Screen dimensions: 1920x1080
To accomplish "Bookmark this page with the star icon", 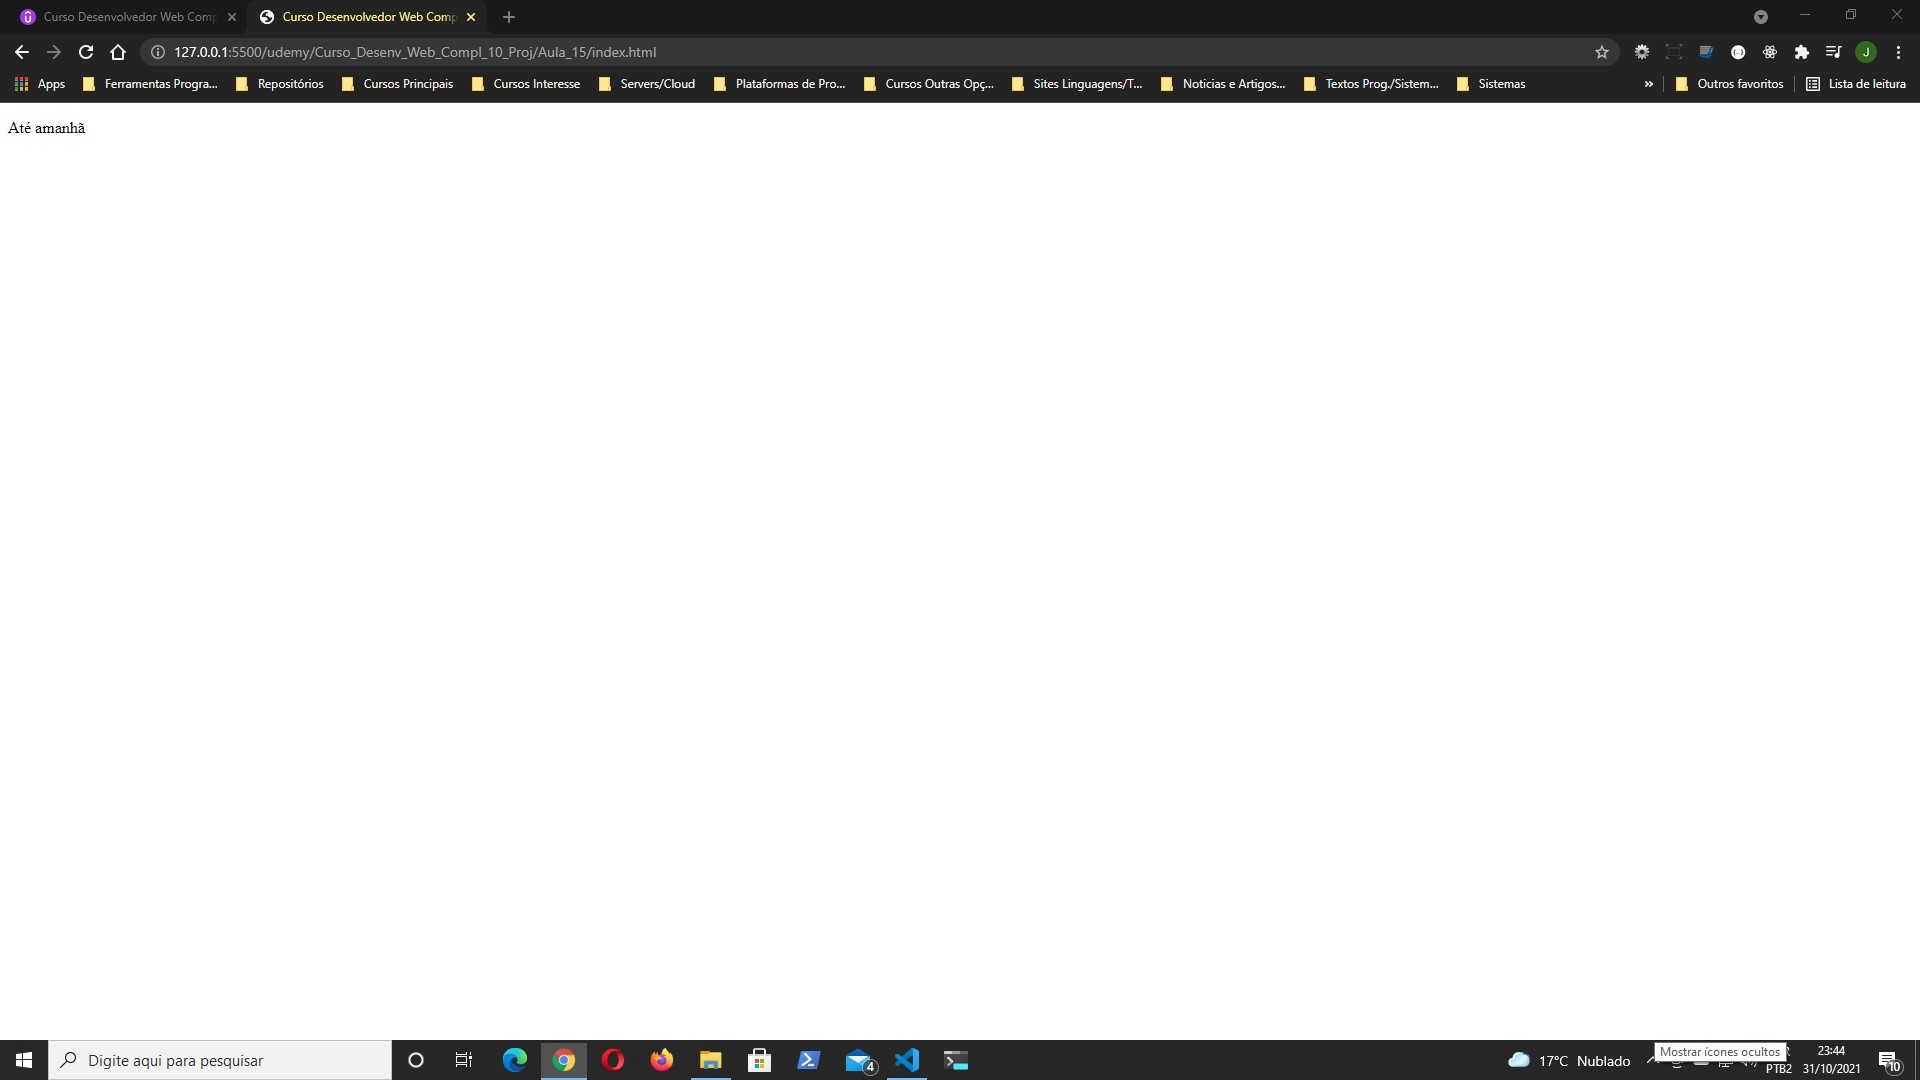I will [x=1602, y=52].
